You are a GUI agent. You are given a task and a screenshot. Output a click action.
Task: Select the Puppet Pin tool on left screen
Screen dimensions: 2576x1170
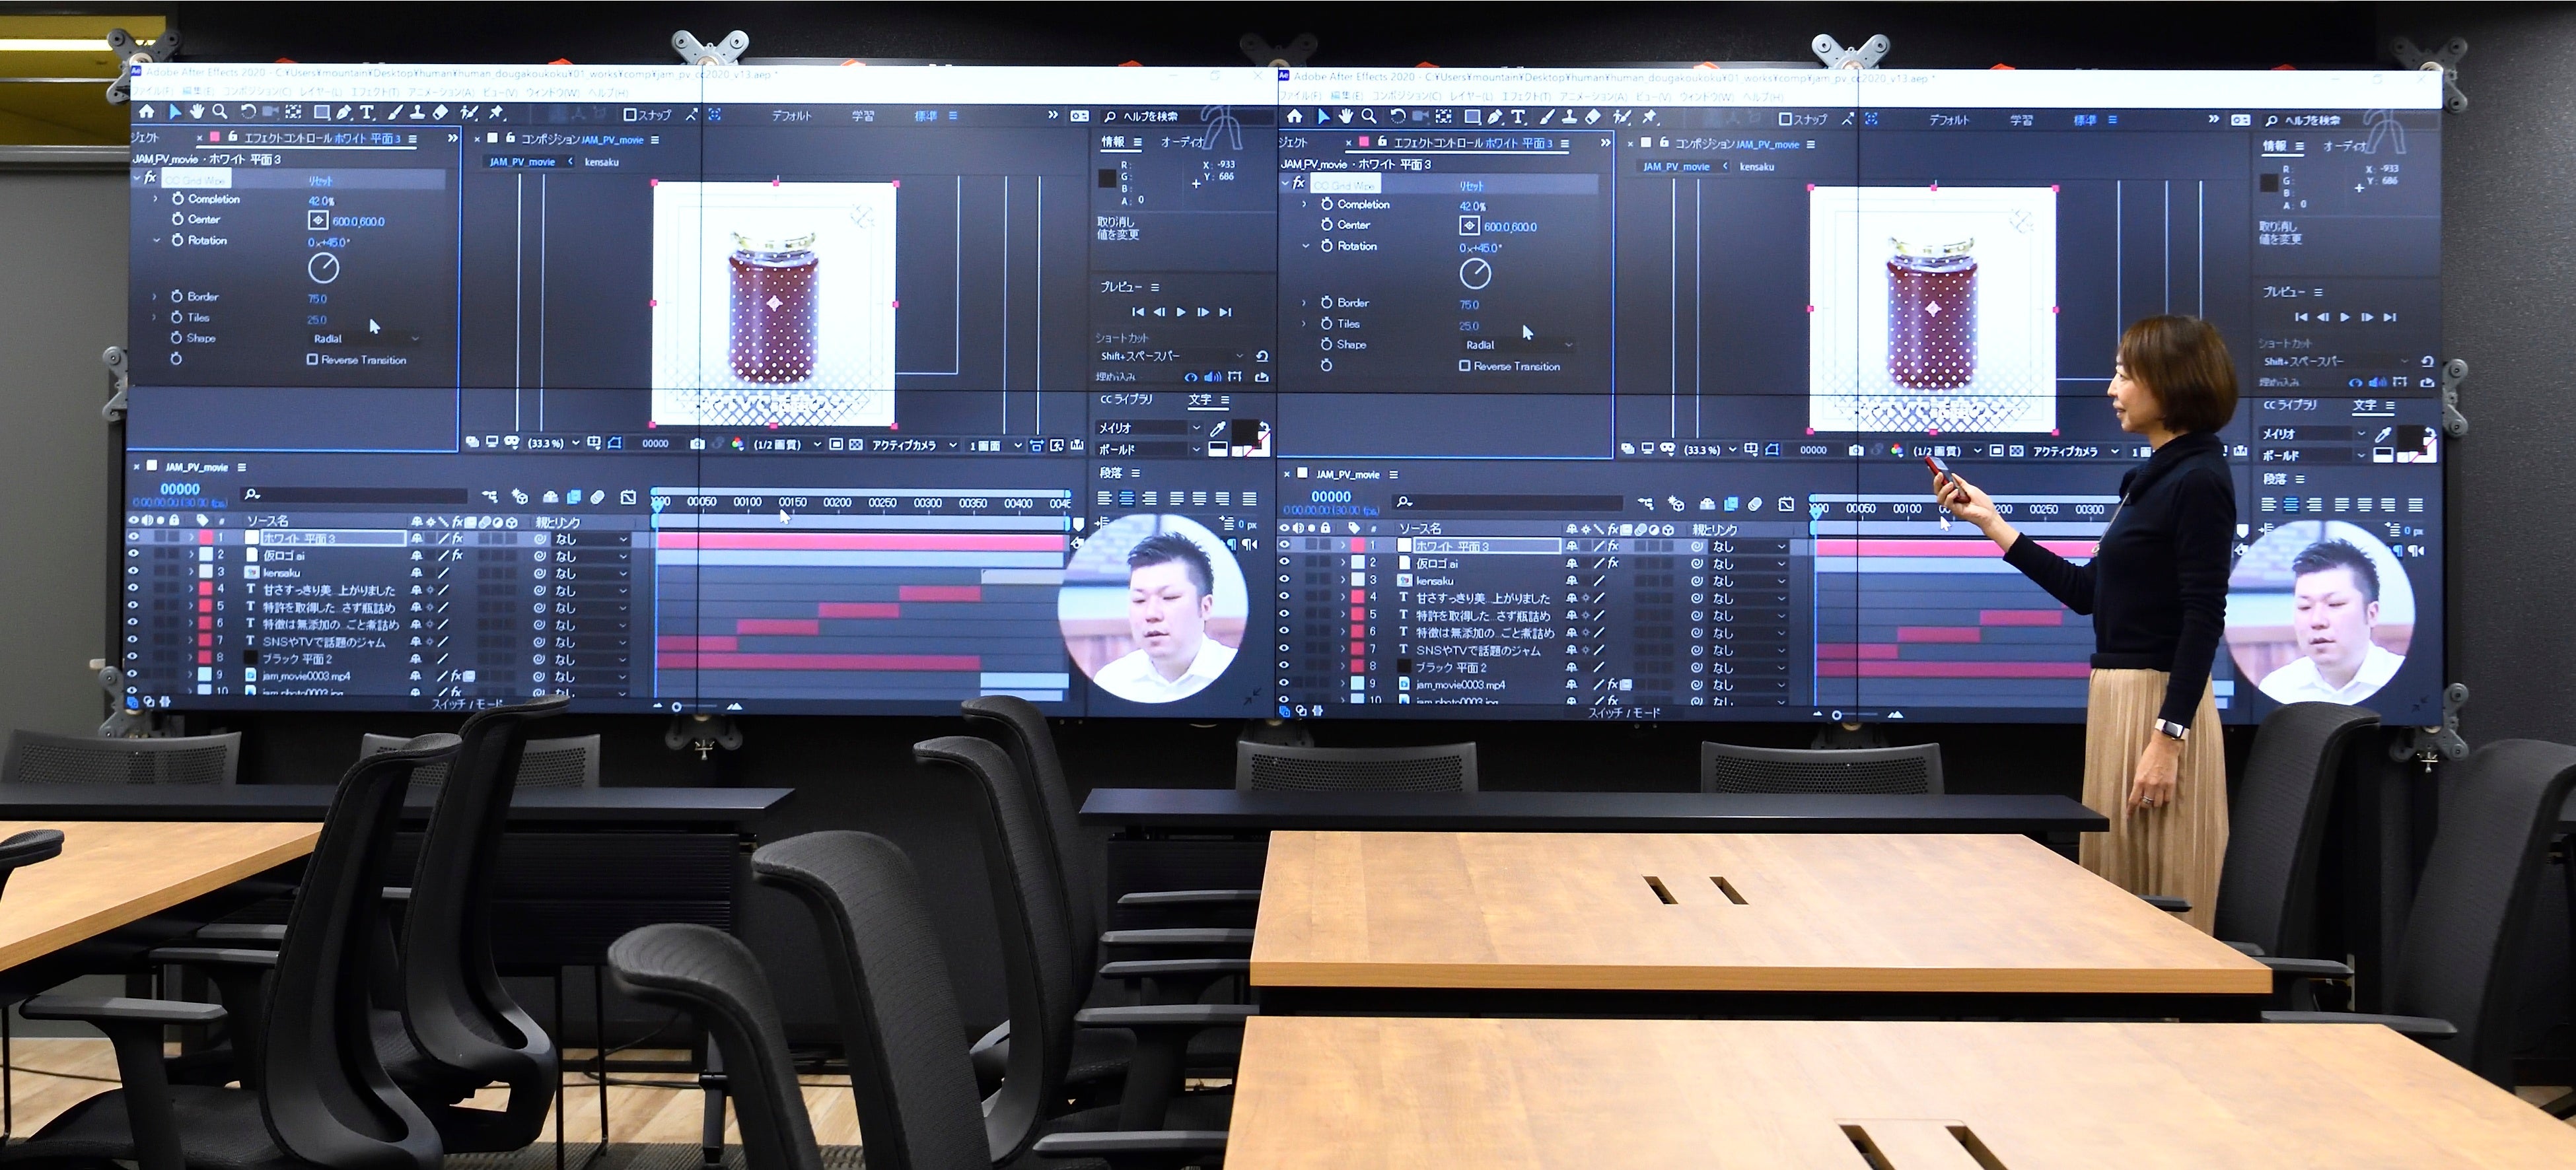(495, 113)
